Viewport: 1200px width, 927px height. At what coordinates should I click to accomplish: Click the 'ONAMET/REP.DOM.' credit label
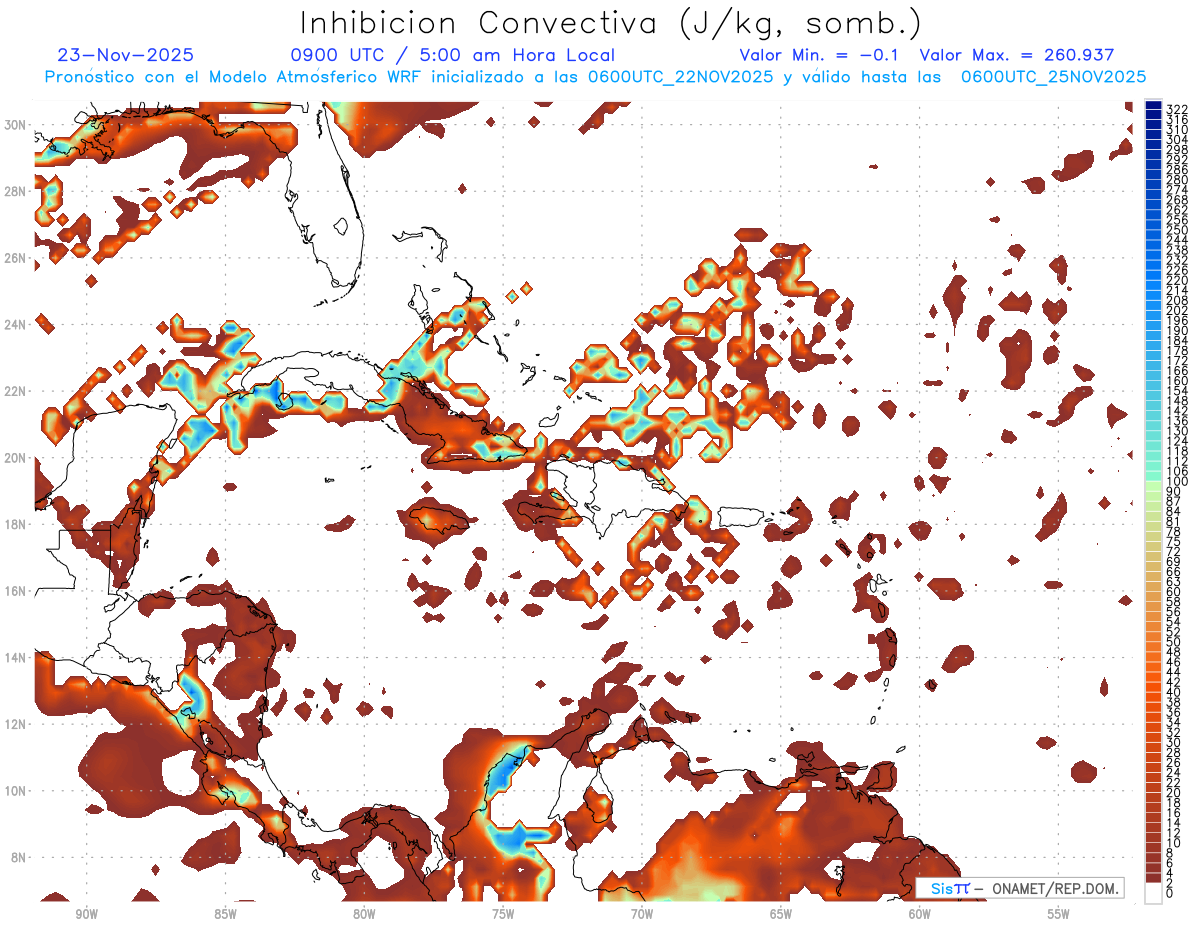(x=1055, y=888)
